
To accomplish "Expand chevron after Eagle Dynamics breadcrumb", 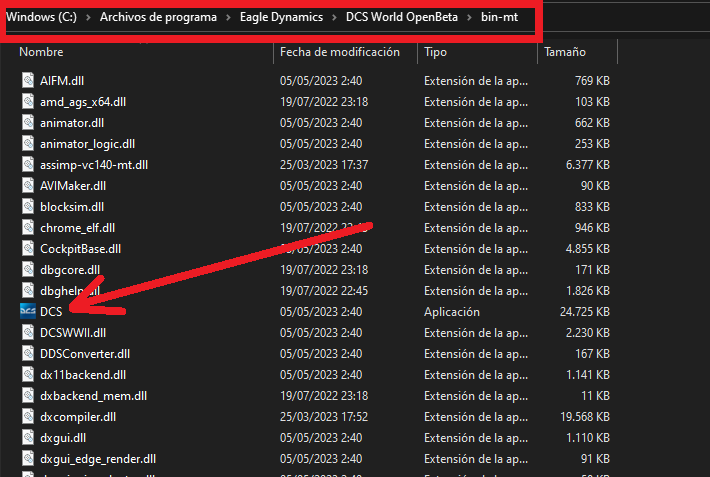I will pos(334,17).
